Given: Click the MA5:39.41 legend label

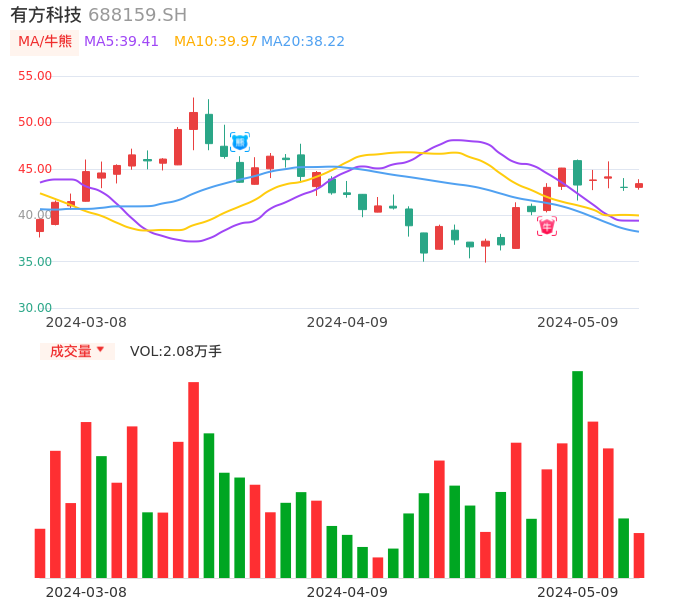Looking at the screenshot, I should point(121,42).
